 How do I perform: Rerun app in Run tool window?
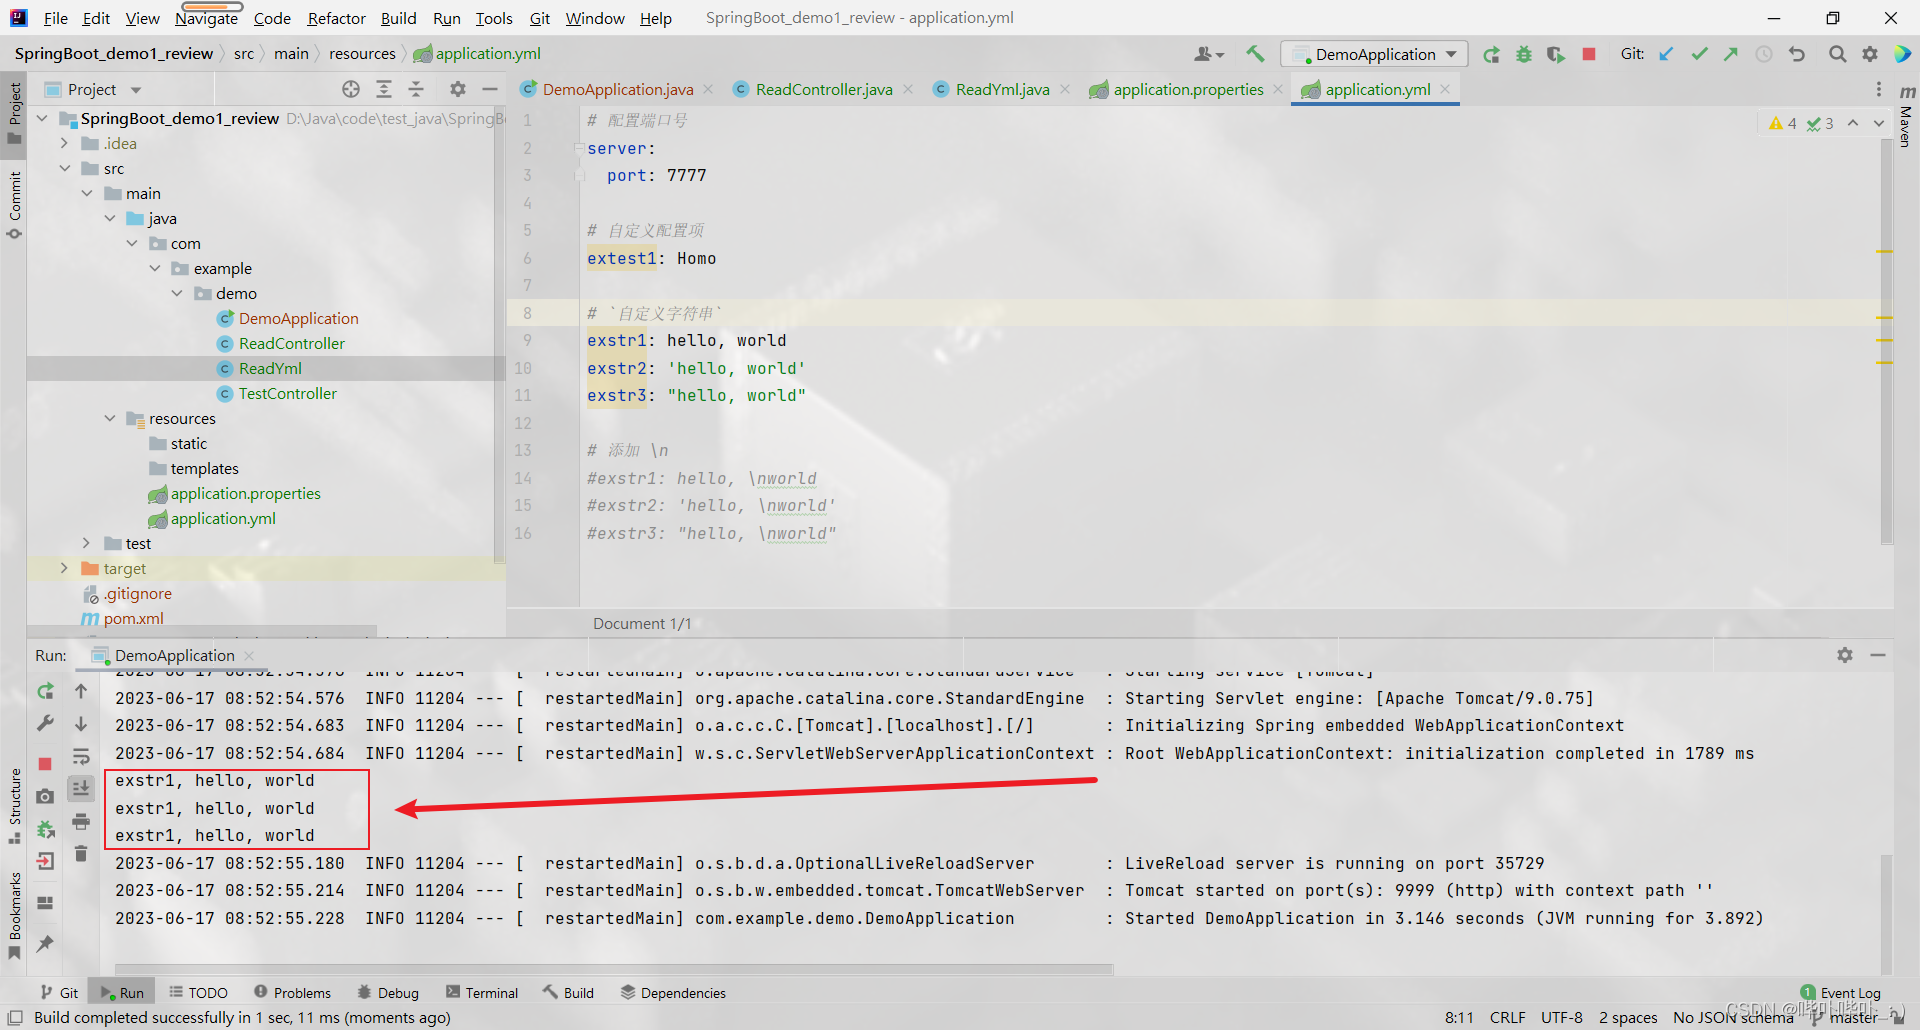45,691
